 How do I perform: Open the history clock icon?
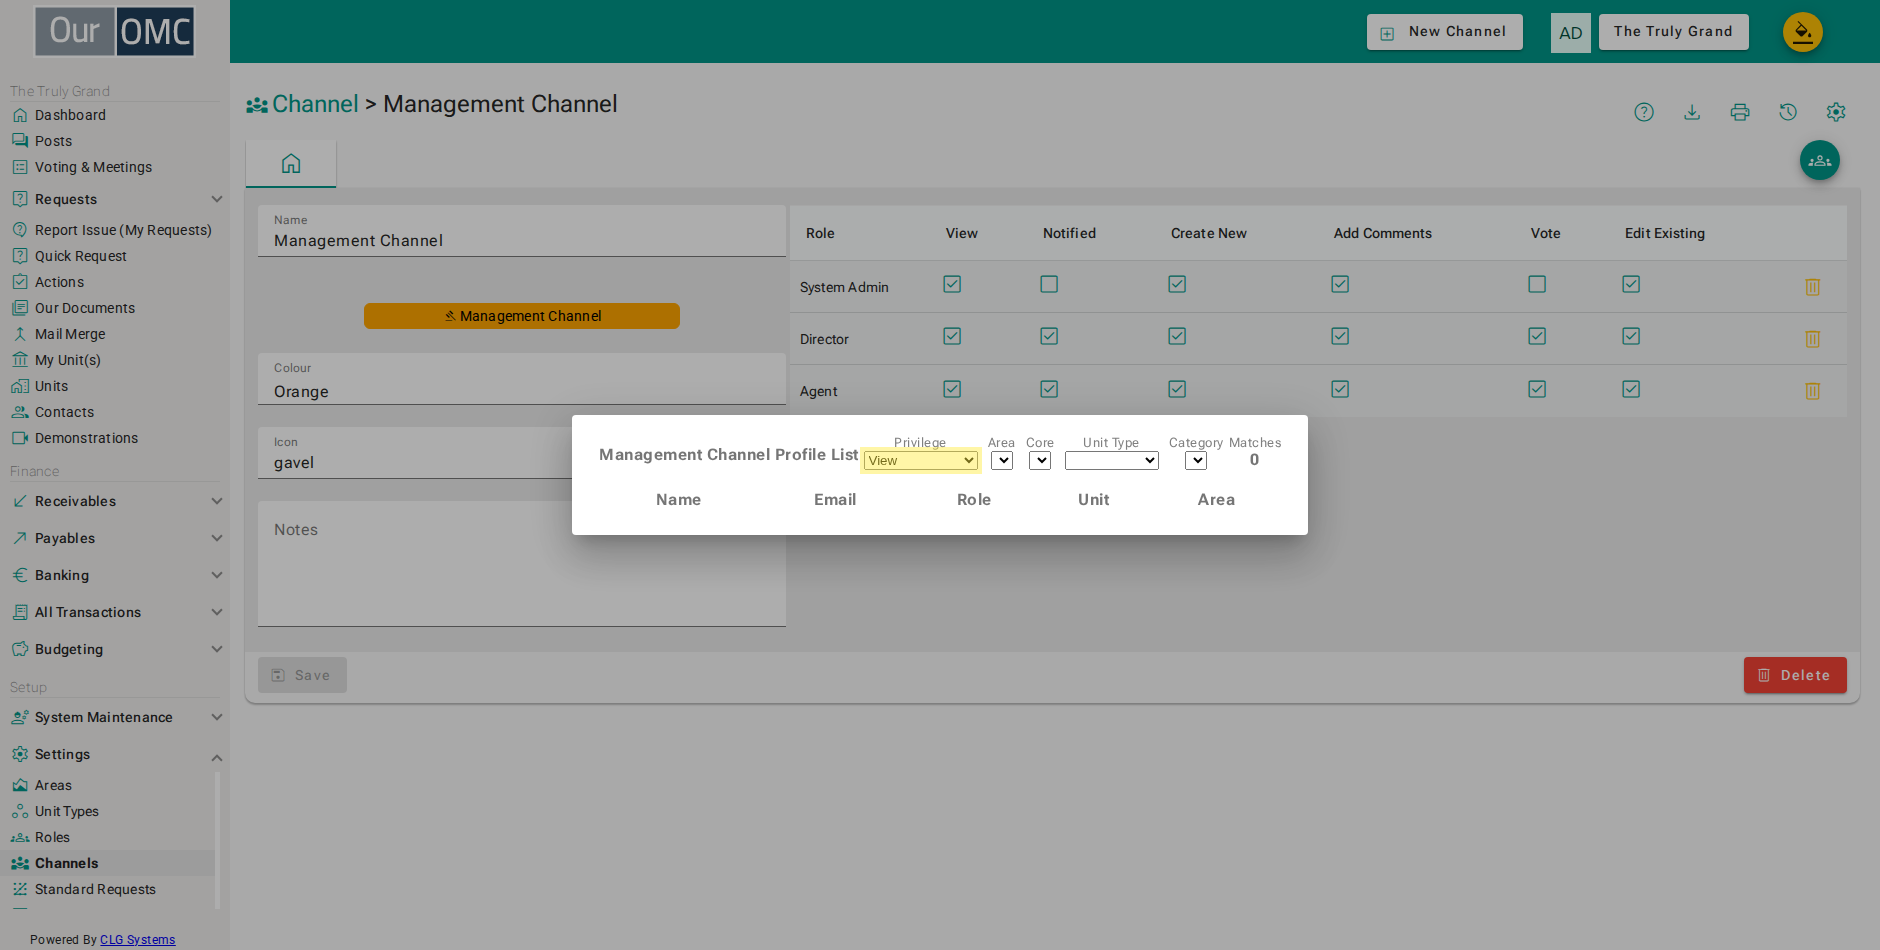pos(1788,112)
